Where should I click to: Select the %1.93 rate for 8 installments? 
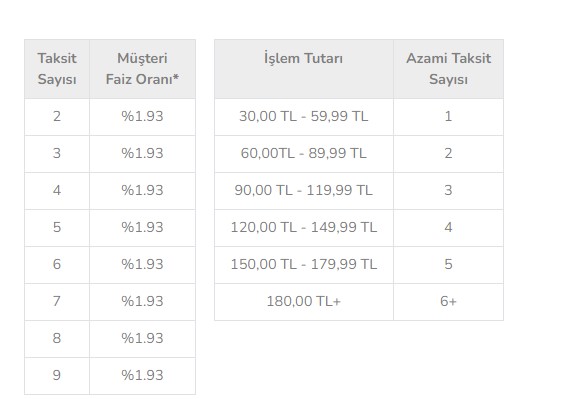pos(142,339)
